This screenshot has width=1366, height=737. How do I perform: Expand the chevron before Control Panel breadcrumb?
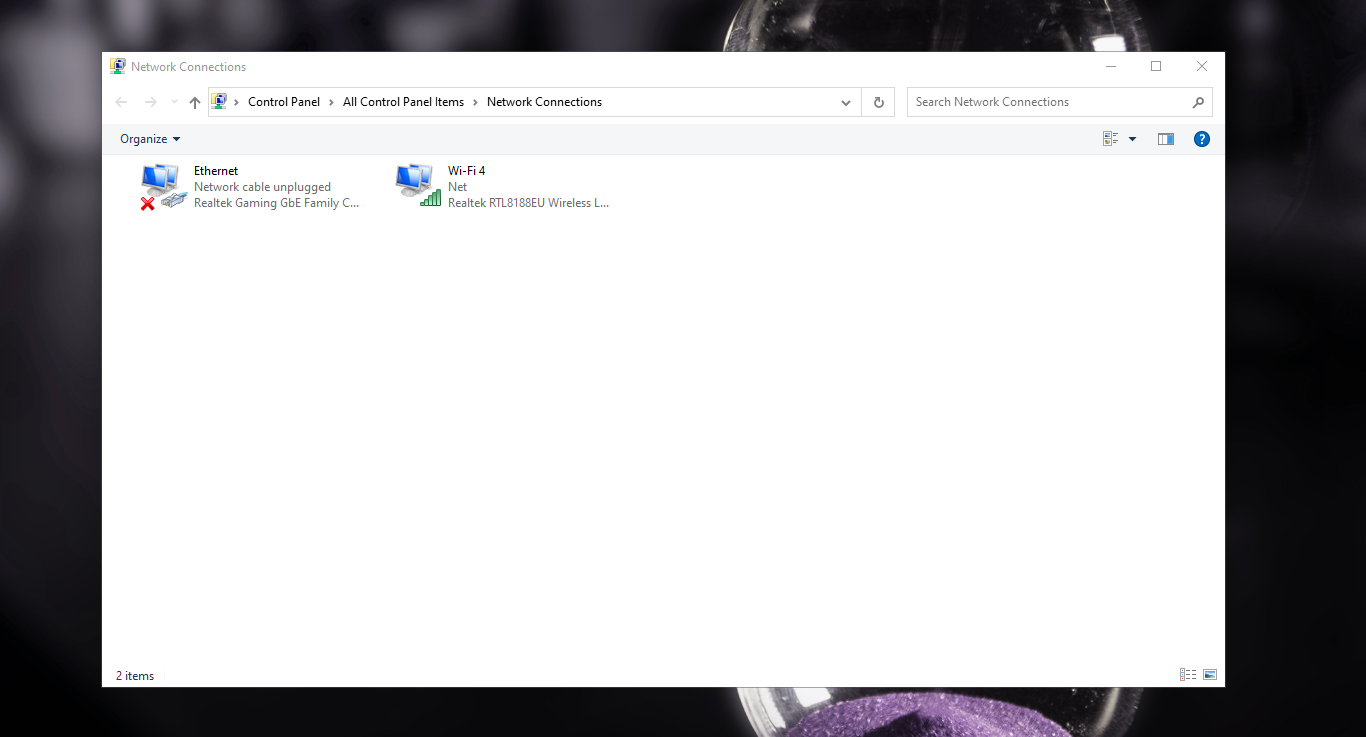tap(236, 102)
